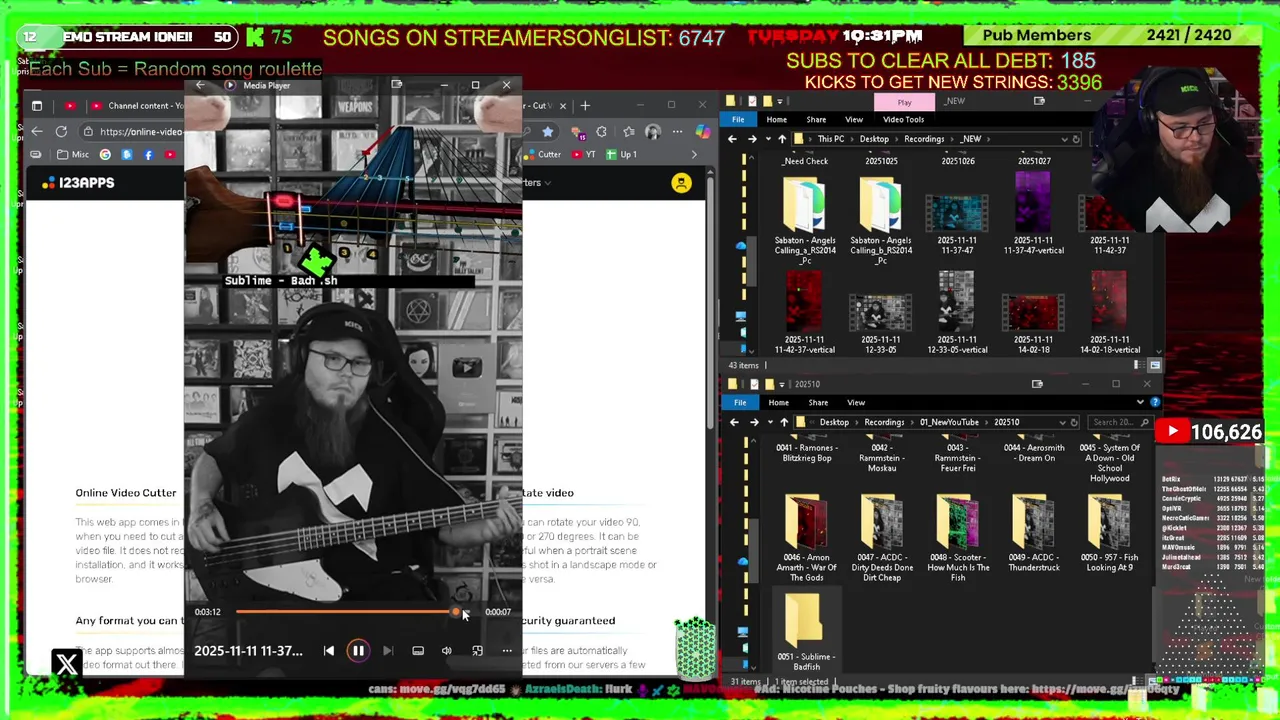
Task: Open the Share ribbon tab in _NEW window
Action: 816,119
